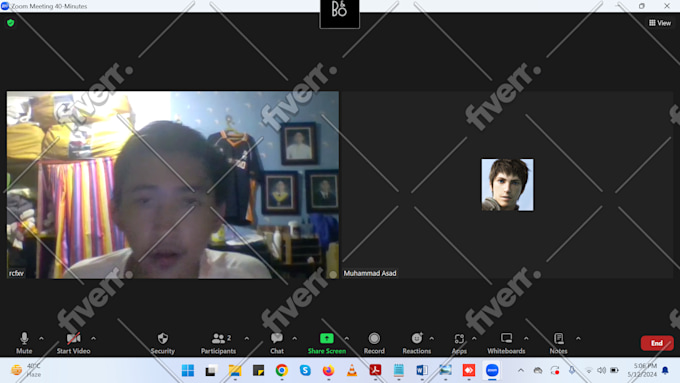This screenshot has height=383, width=680.
Task: Open the Photos app on the taskbar
Action: (x=445, y=370)
